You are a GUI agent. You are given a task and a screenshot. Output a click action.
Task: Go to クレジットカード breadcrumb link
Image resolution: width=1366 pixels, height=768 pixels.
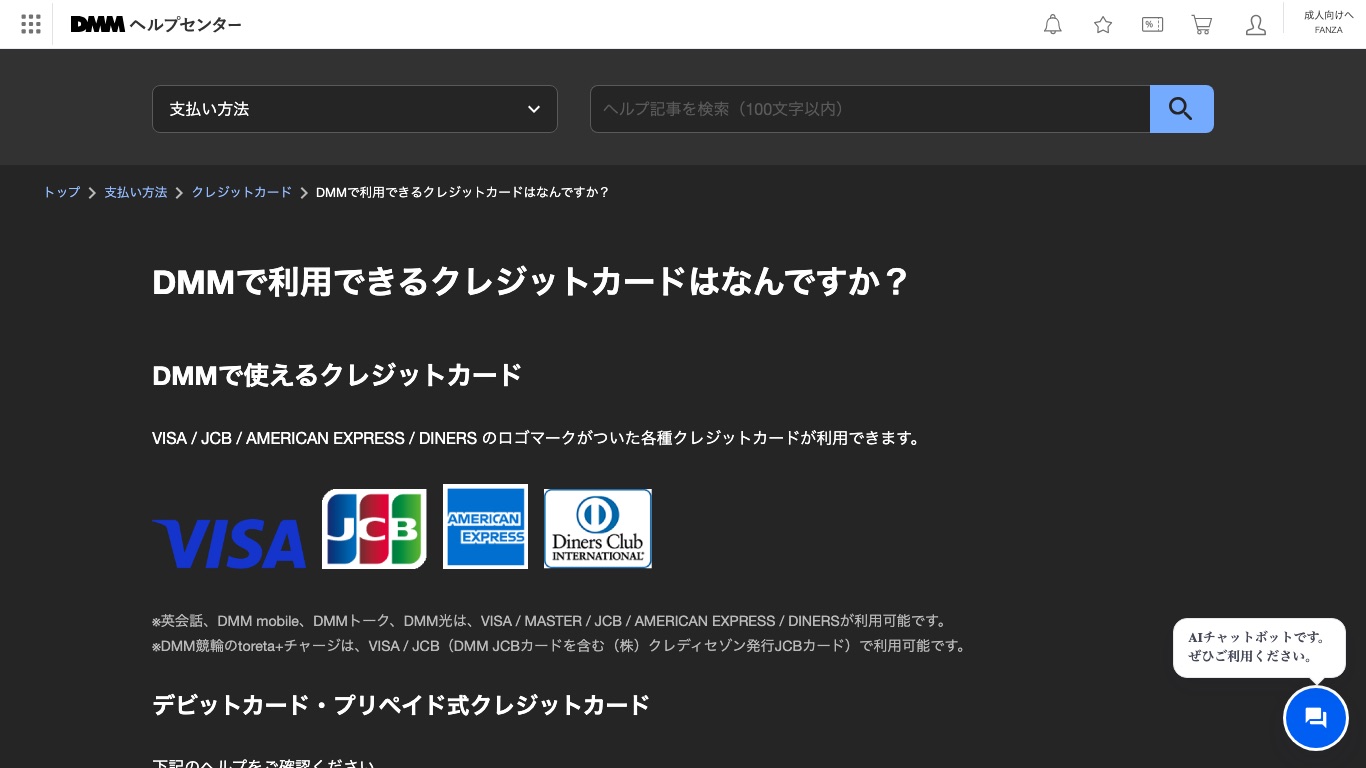(242, 192)
